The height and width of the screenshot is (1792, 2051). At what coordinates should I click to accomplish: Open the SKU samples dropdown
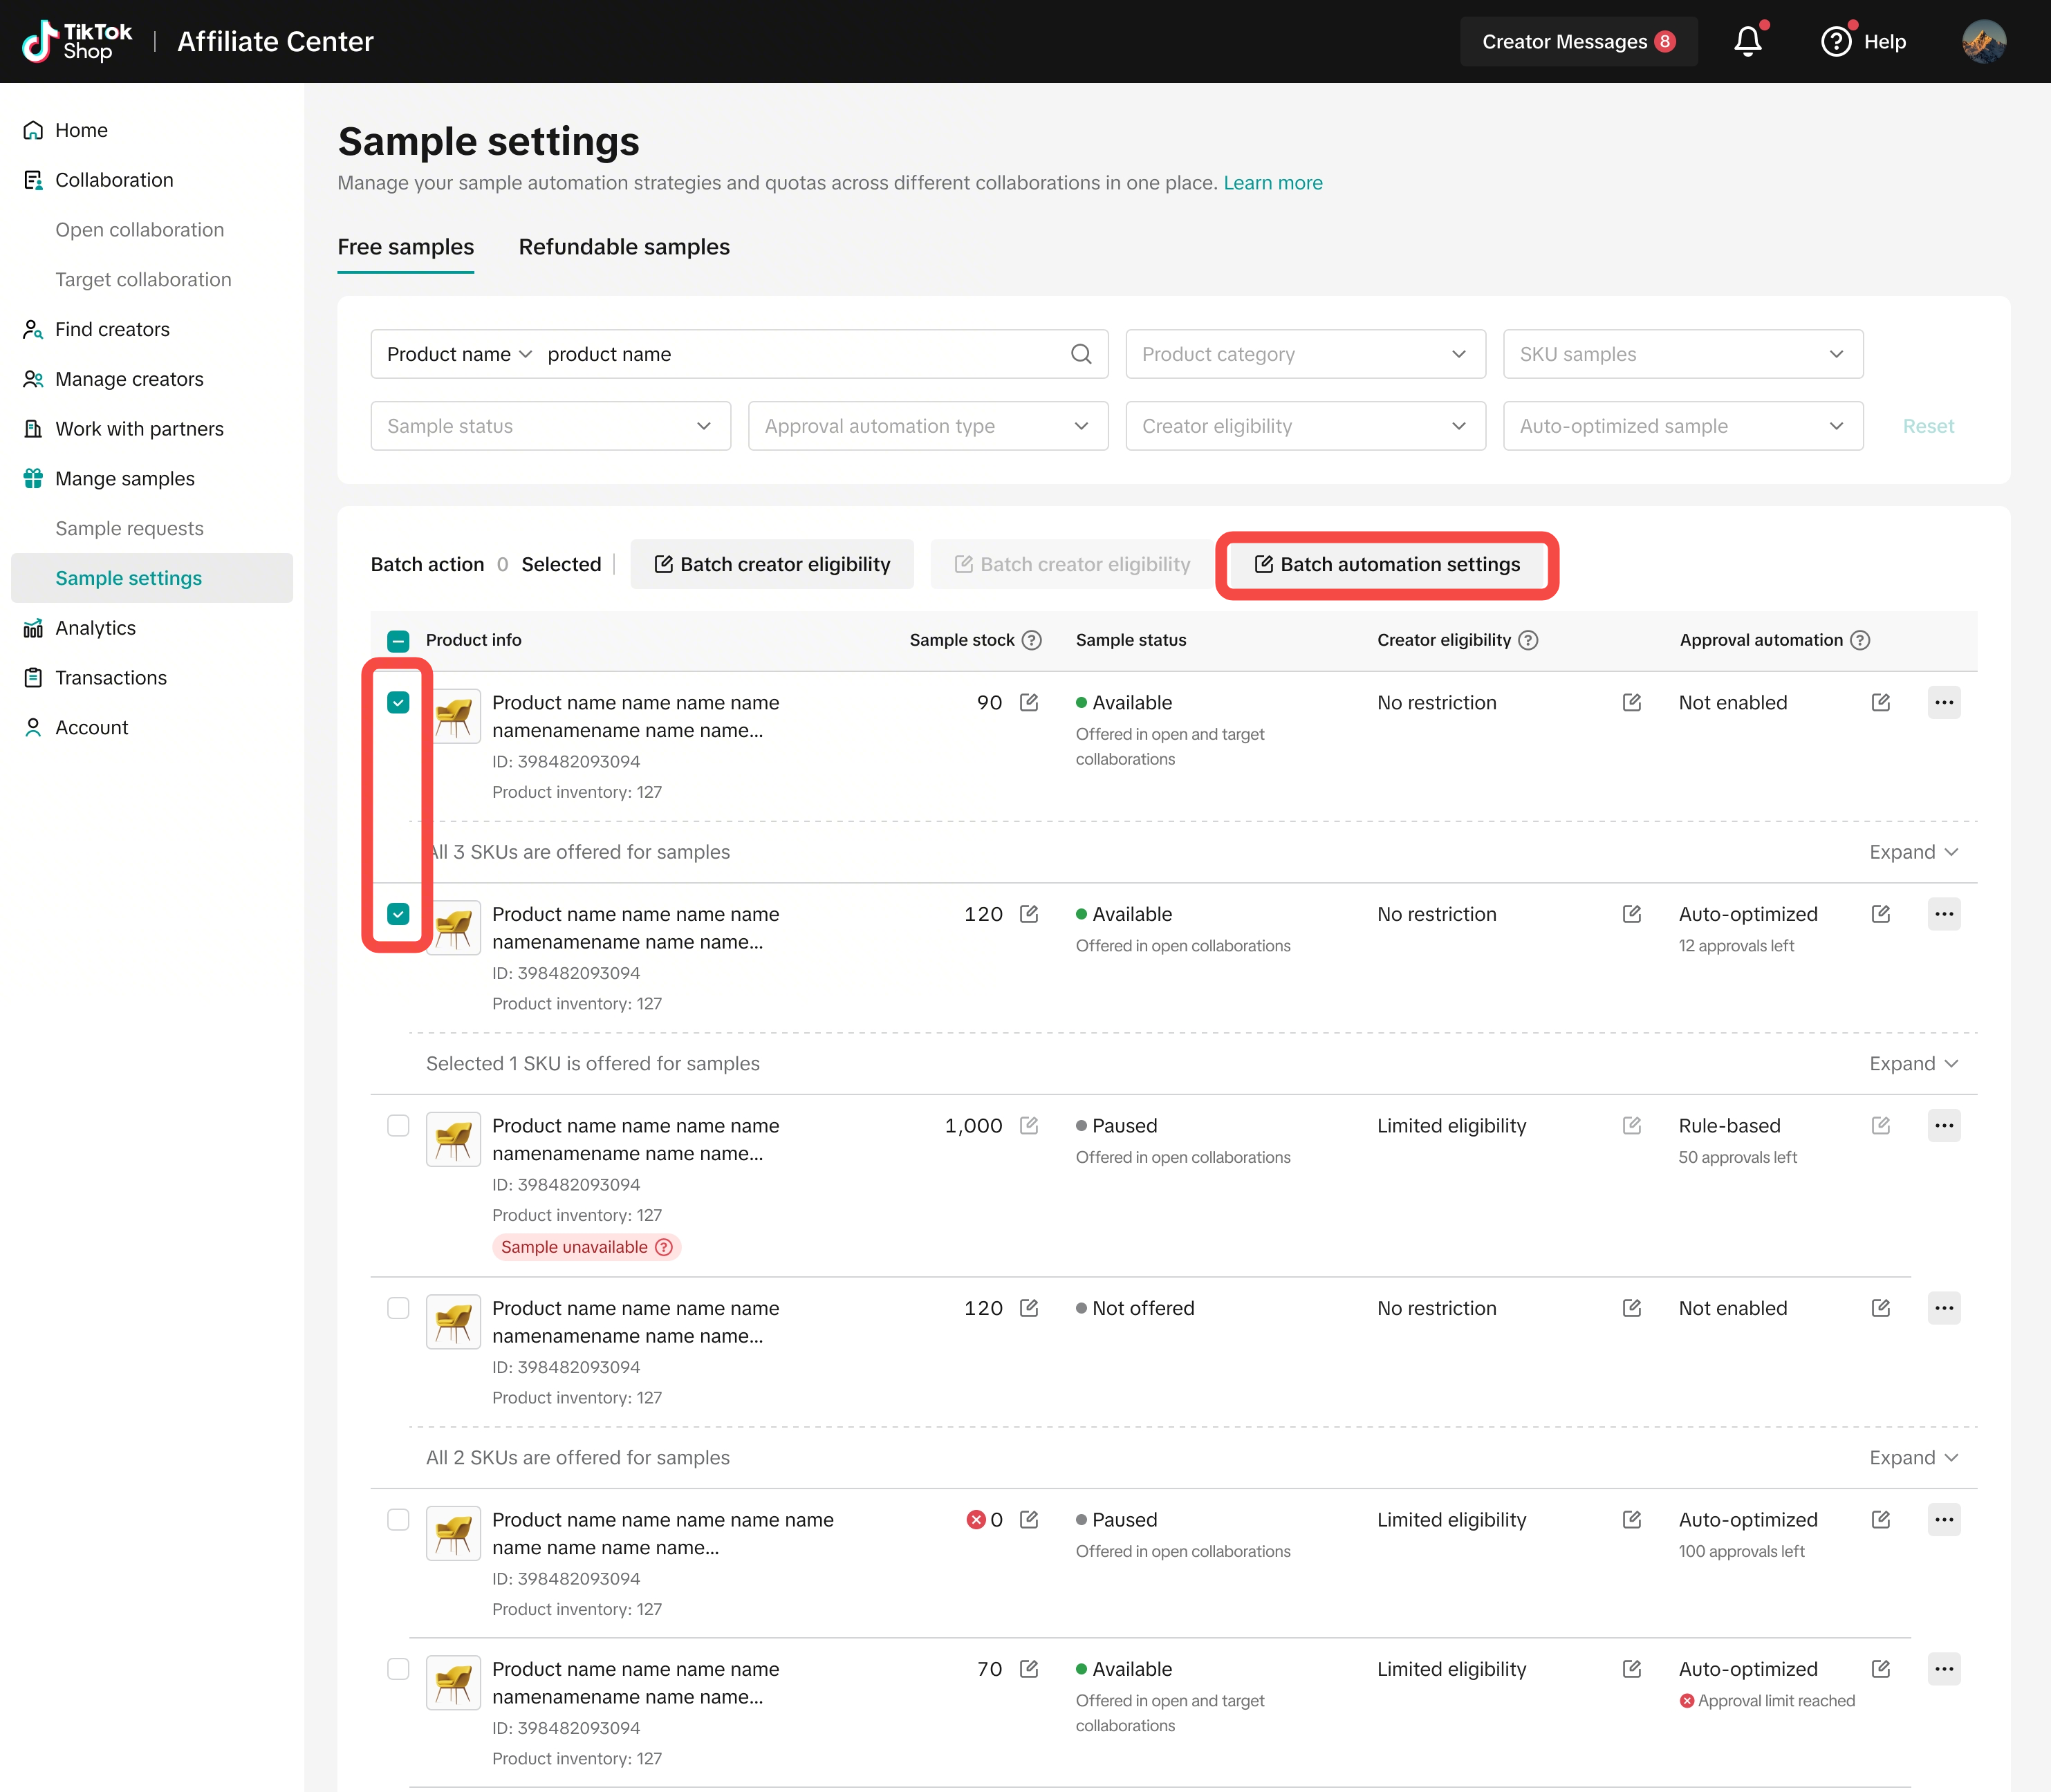click(x=1683, y=354)
